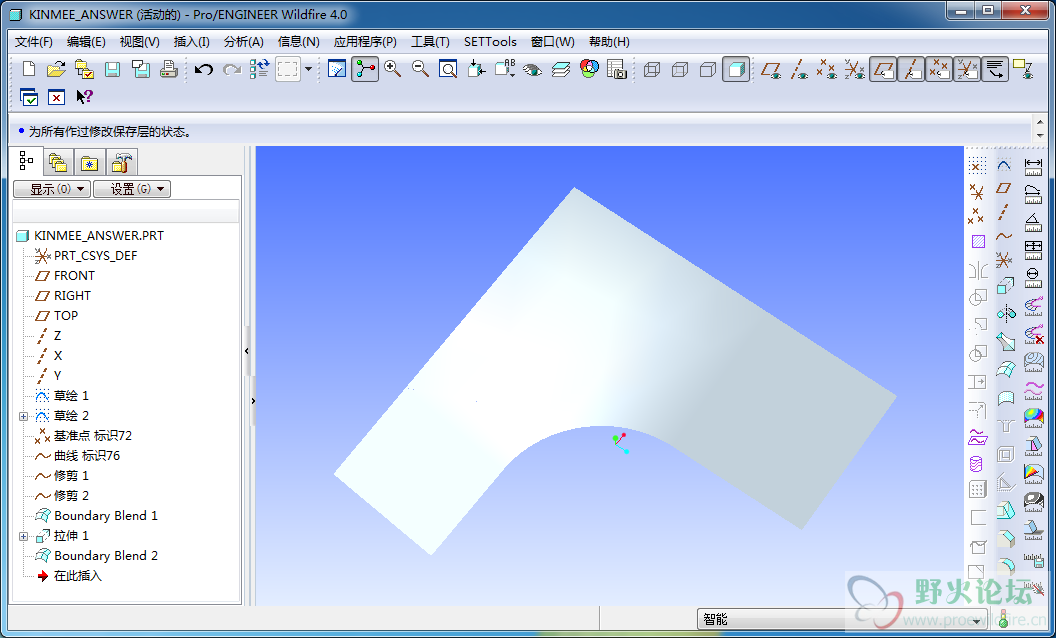Expand the 拉伸 1 tree node

pyautogui.click(x=24, y=536)
